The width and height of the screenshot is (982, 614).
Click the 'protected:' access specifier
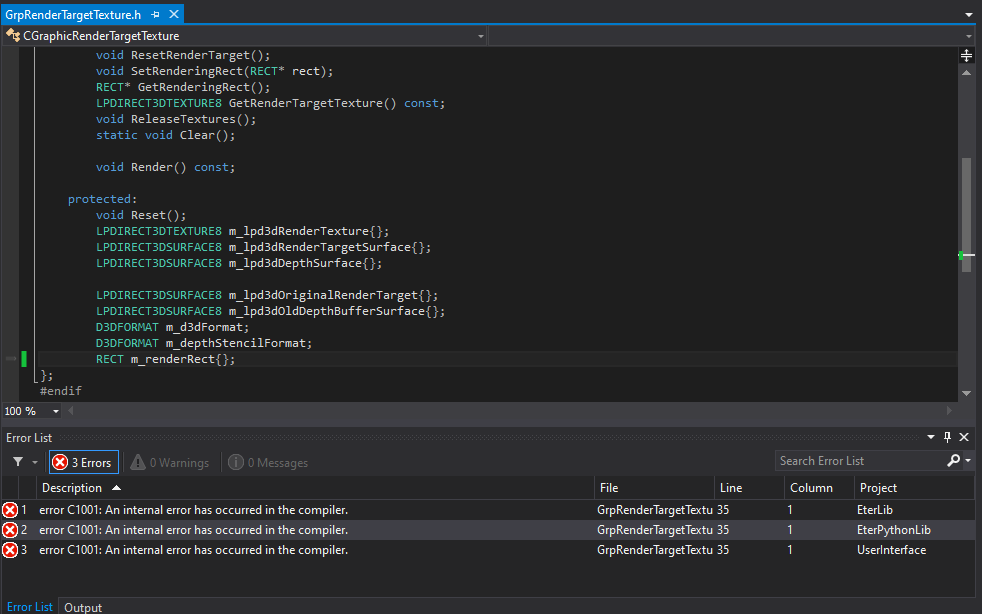(102, 199)
